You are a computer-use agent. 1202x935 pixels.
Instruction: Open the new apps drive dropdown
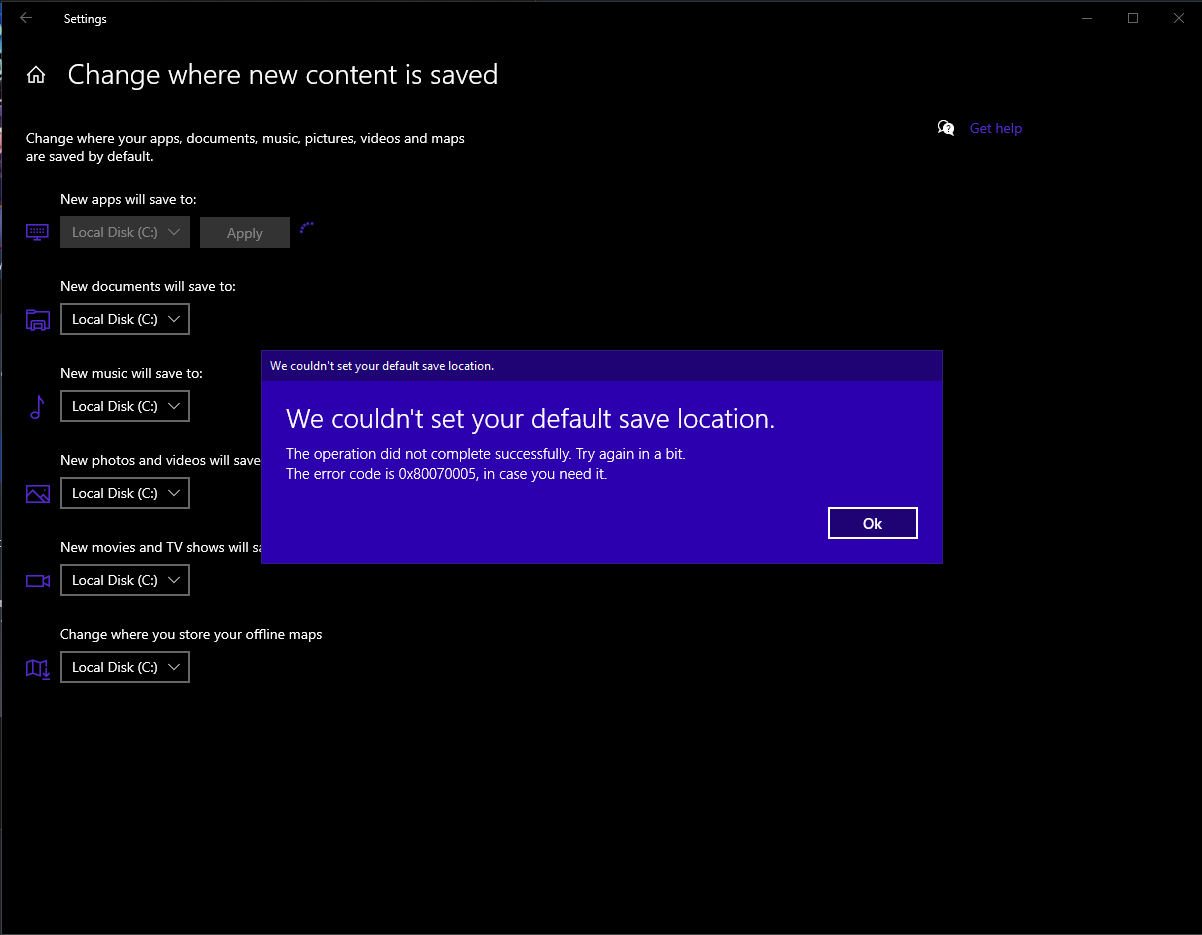pos(125,232)
